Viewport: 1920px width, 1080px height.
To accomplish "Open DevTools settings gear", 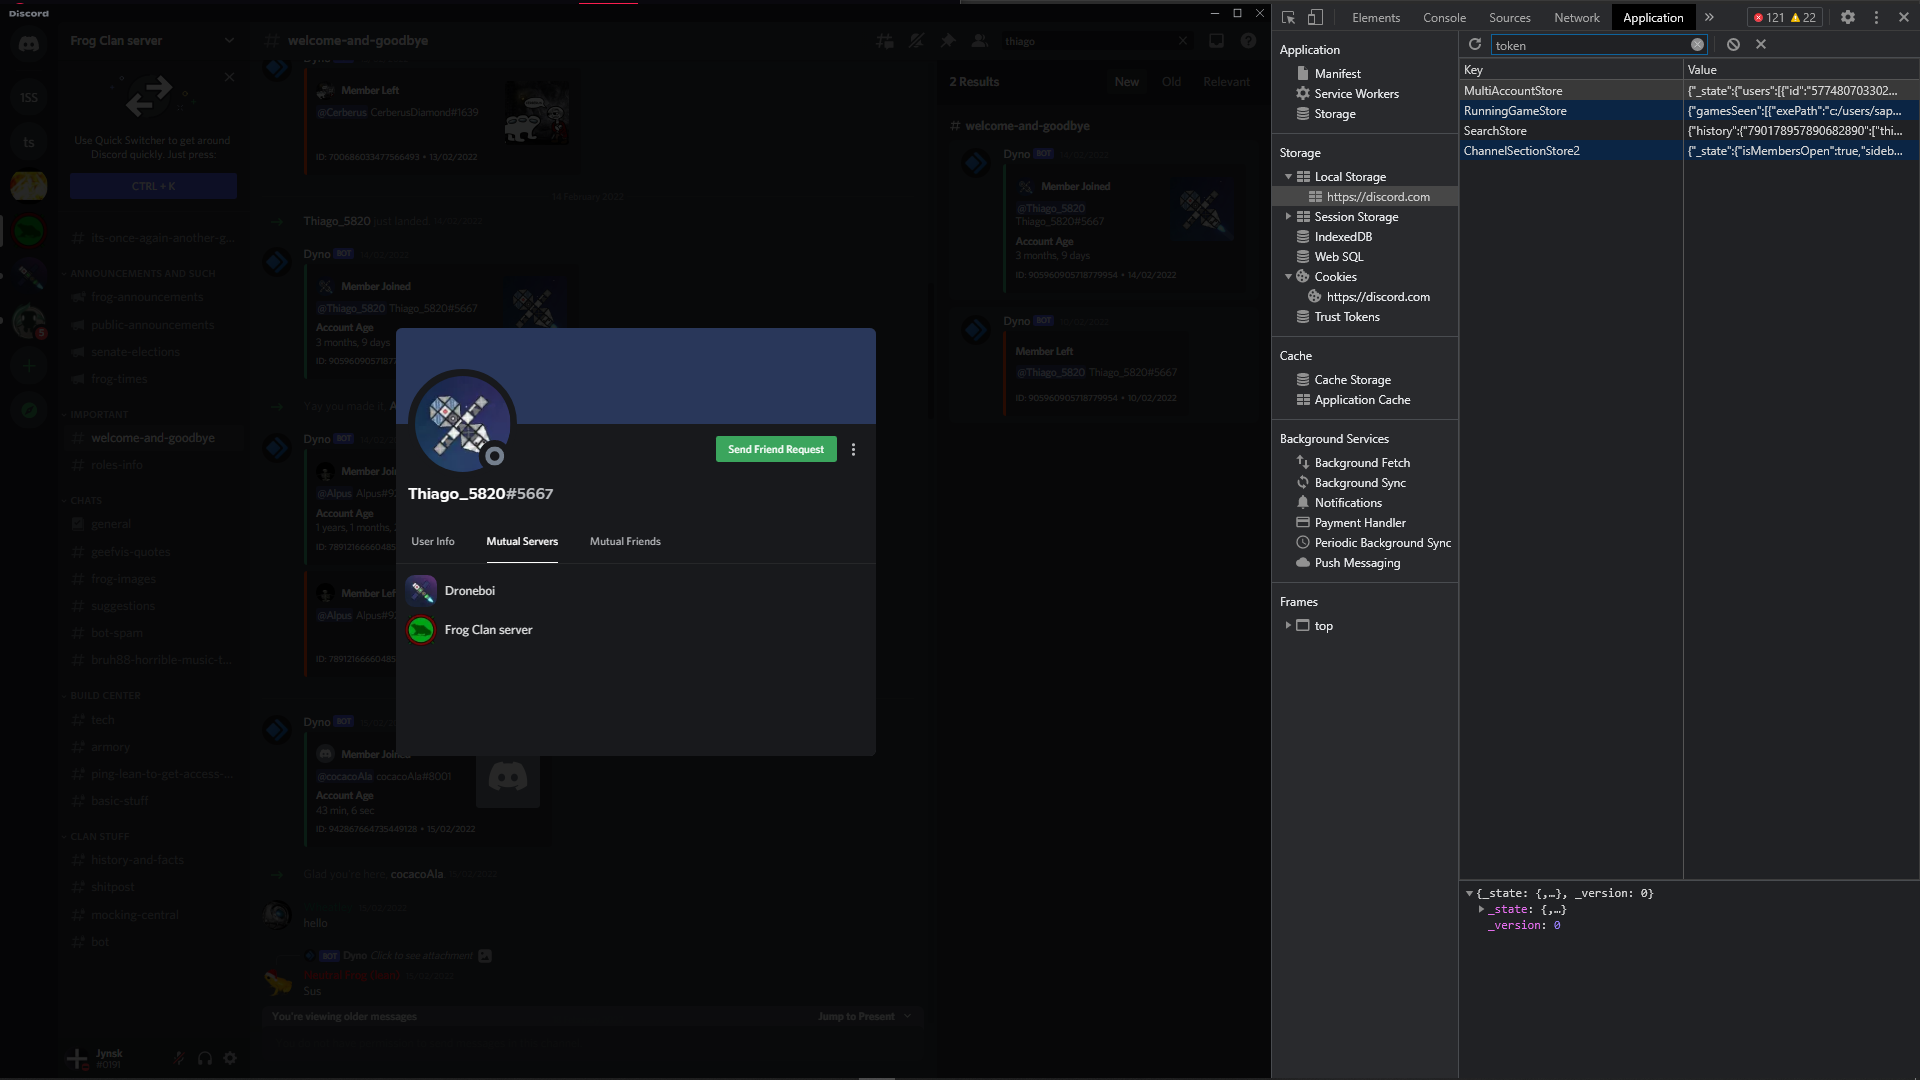I will (x=1848, y=17).
